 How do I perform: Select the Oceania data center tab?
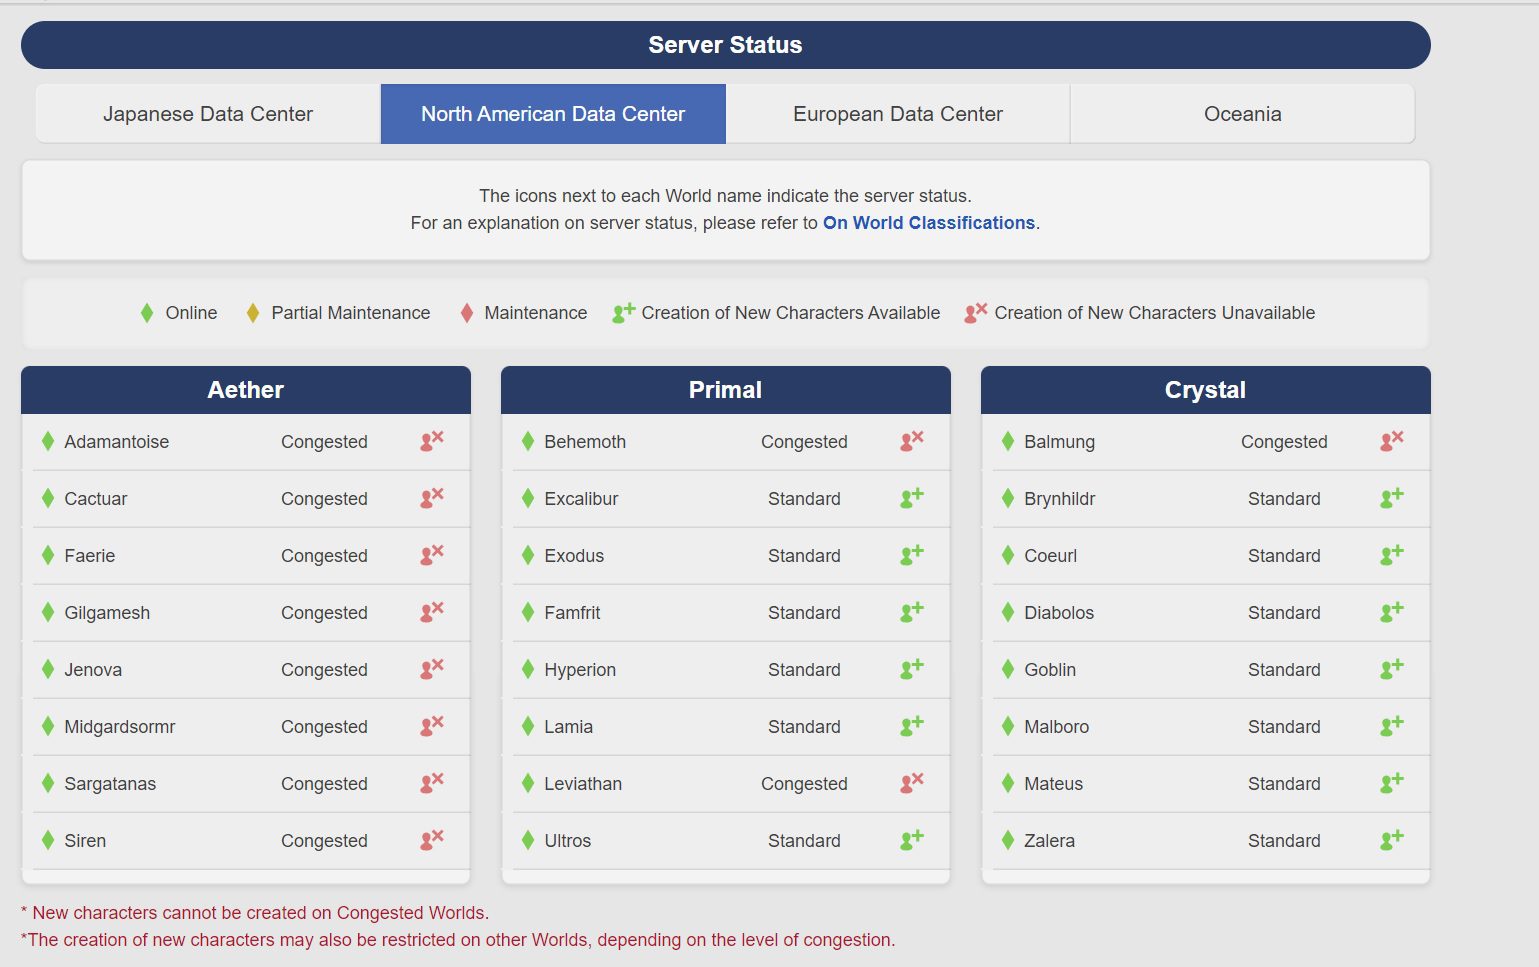(x=1242, y=113)
